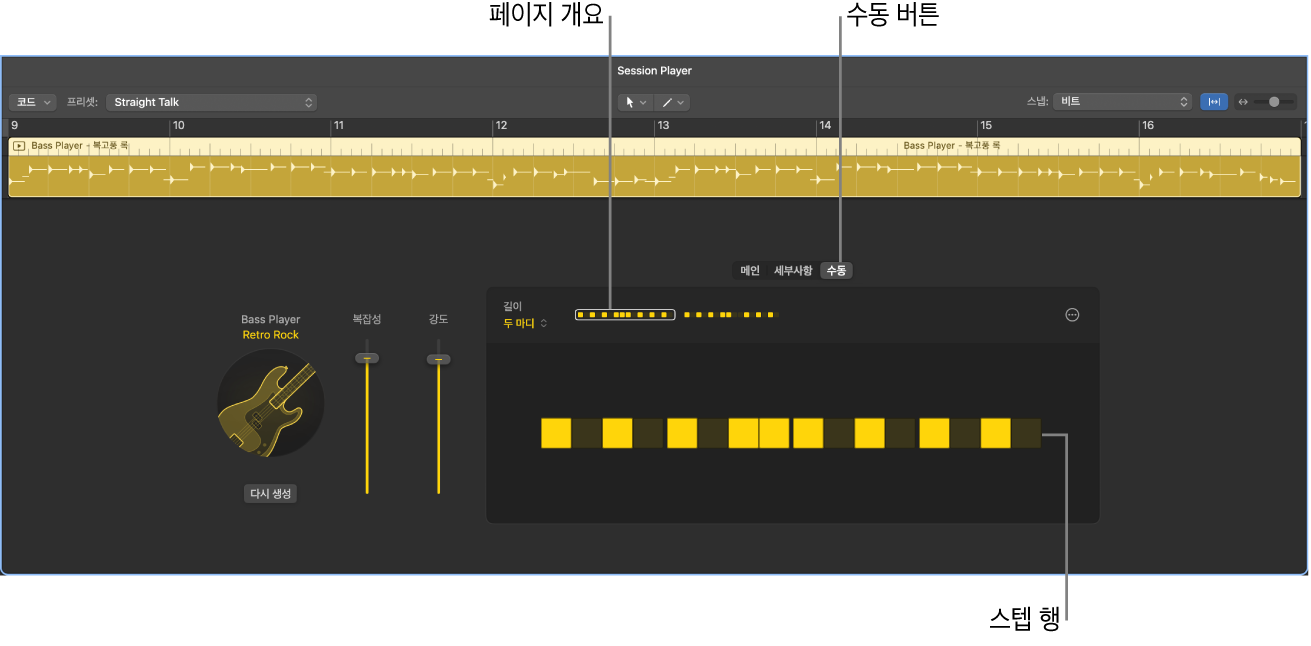Switch to the 세부사항 tab

tap(793, 270)
